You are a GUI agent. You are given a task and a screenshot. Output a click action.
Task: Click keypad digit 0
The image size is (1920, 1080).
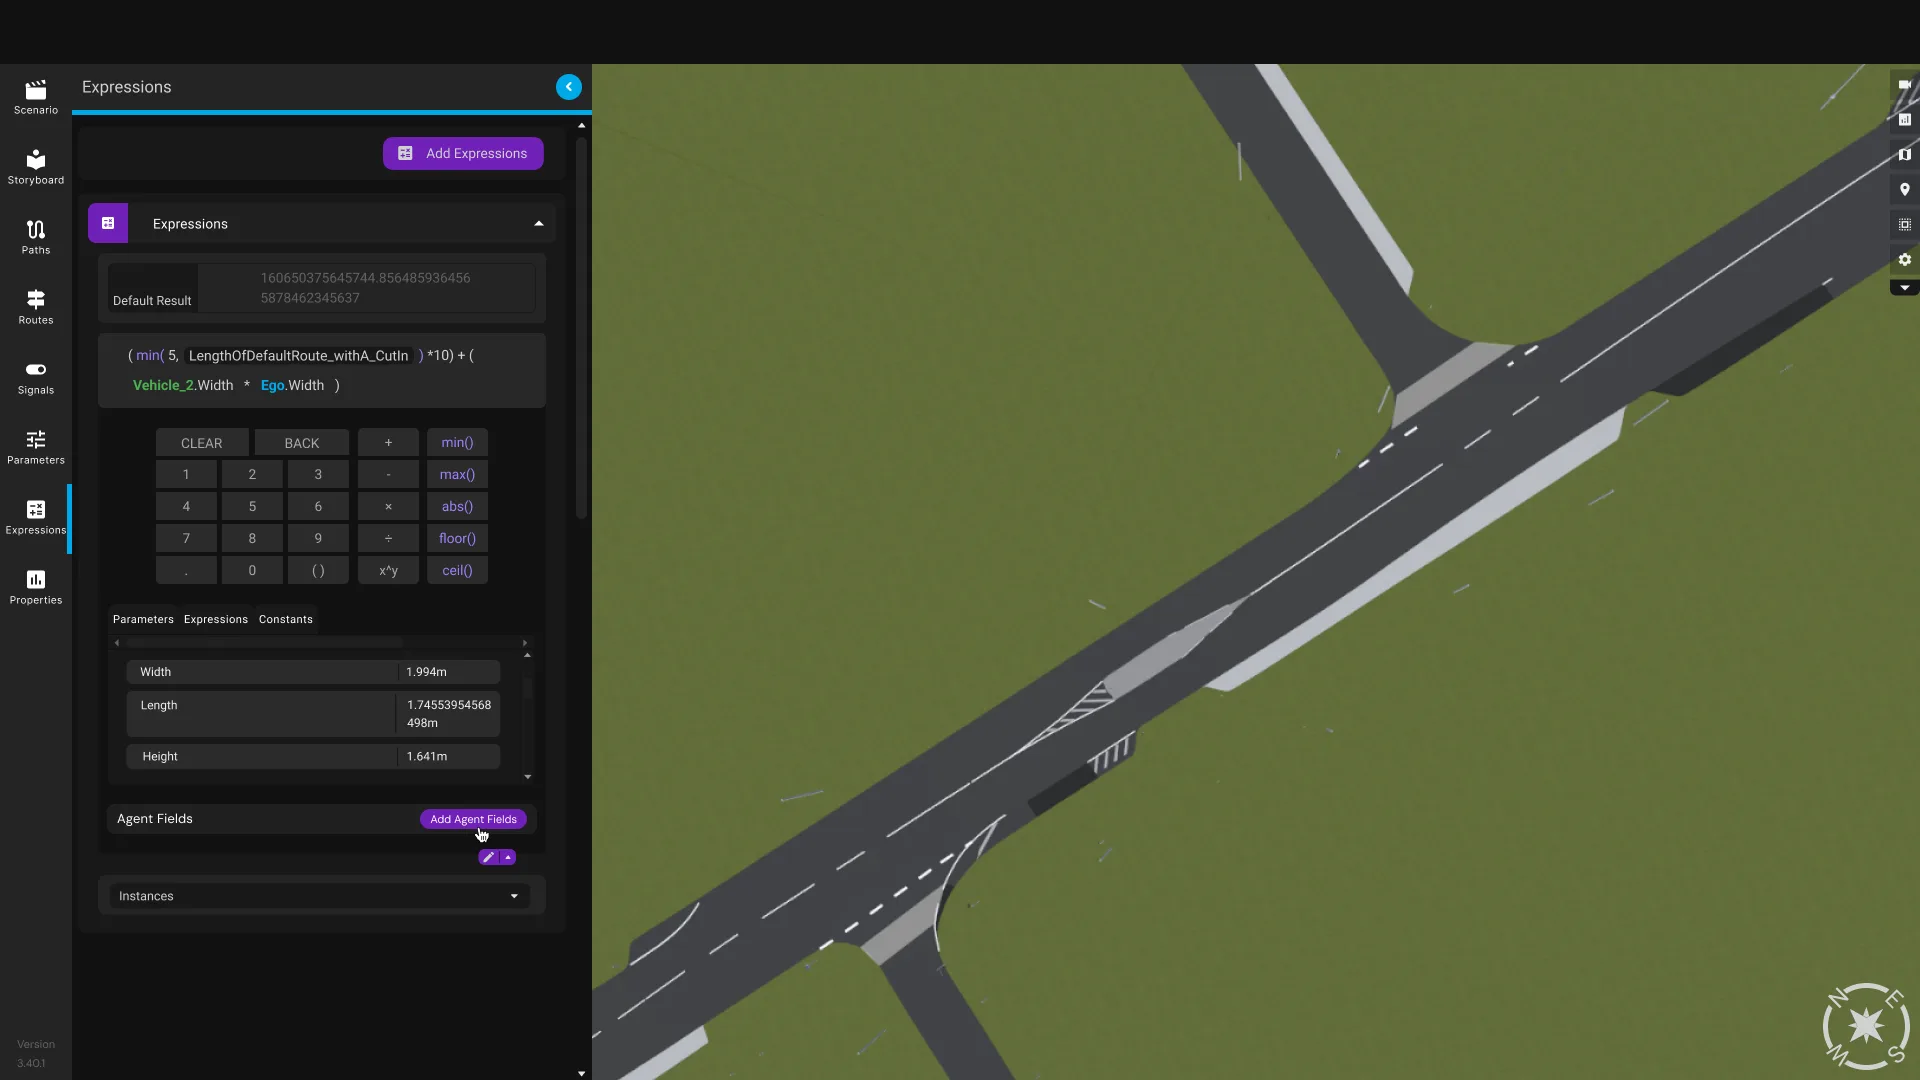[x=252, y=571]
